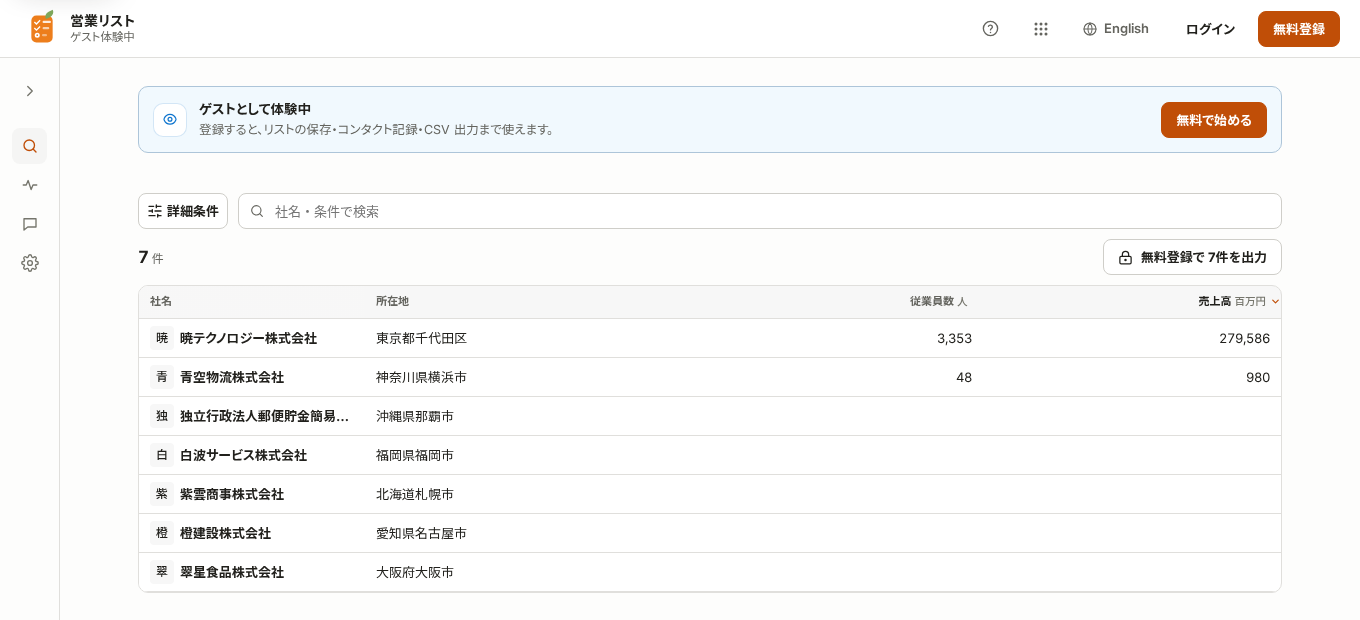Click 無料登録で 7件を出力 locked button
1360x620 pixels.
tap(1192, 257)
